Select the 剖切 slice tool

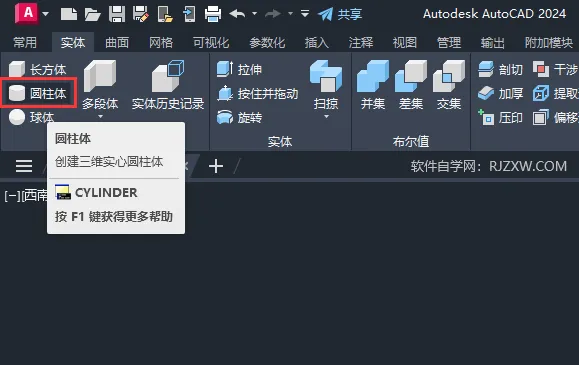click(500, 69)
